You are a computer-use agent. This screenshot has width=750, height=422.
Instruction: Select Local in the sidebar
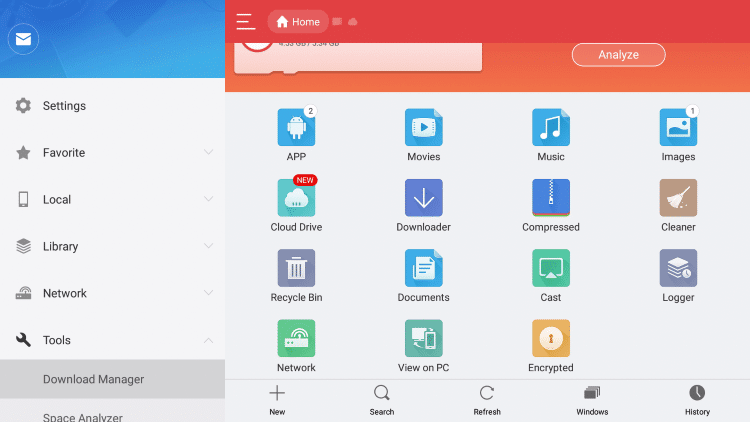[x=112, y=200]
